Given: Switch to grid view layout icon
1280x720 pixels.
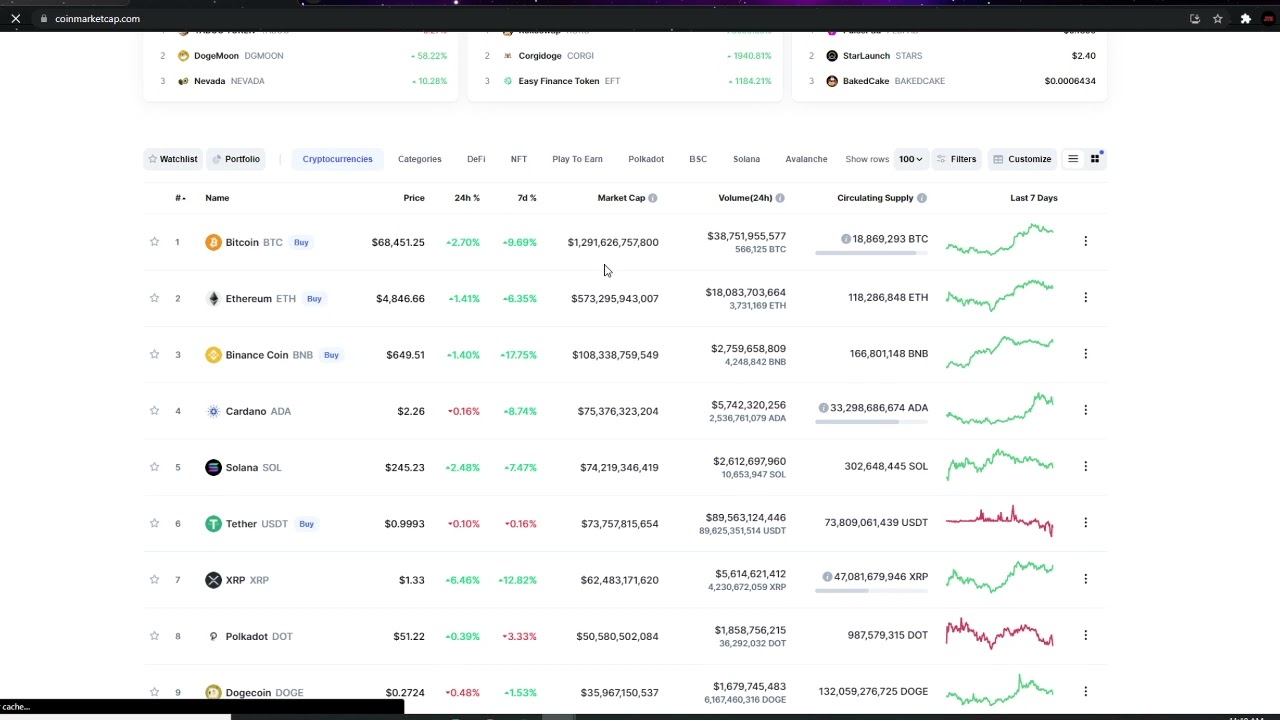Looking at the screenshot, I should coord(1095,159).
